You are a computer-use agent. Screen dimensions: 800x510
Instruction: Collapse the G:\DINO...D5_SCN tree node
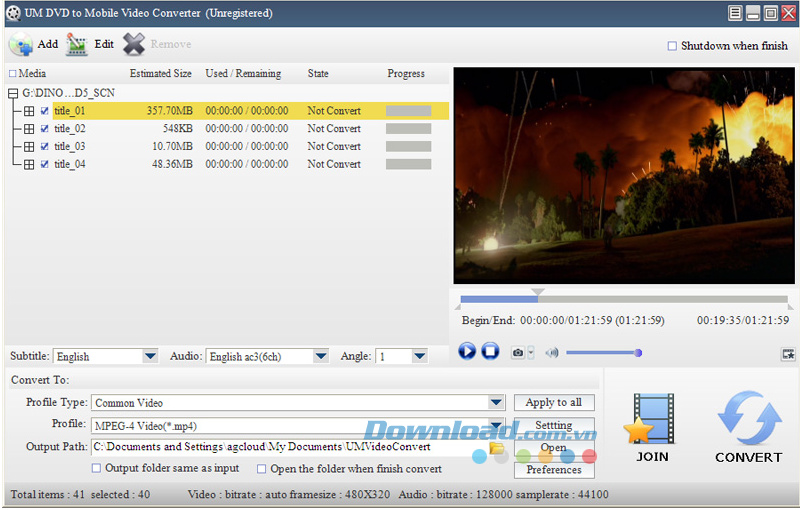point(12,93)
